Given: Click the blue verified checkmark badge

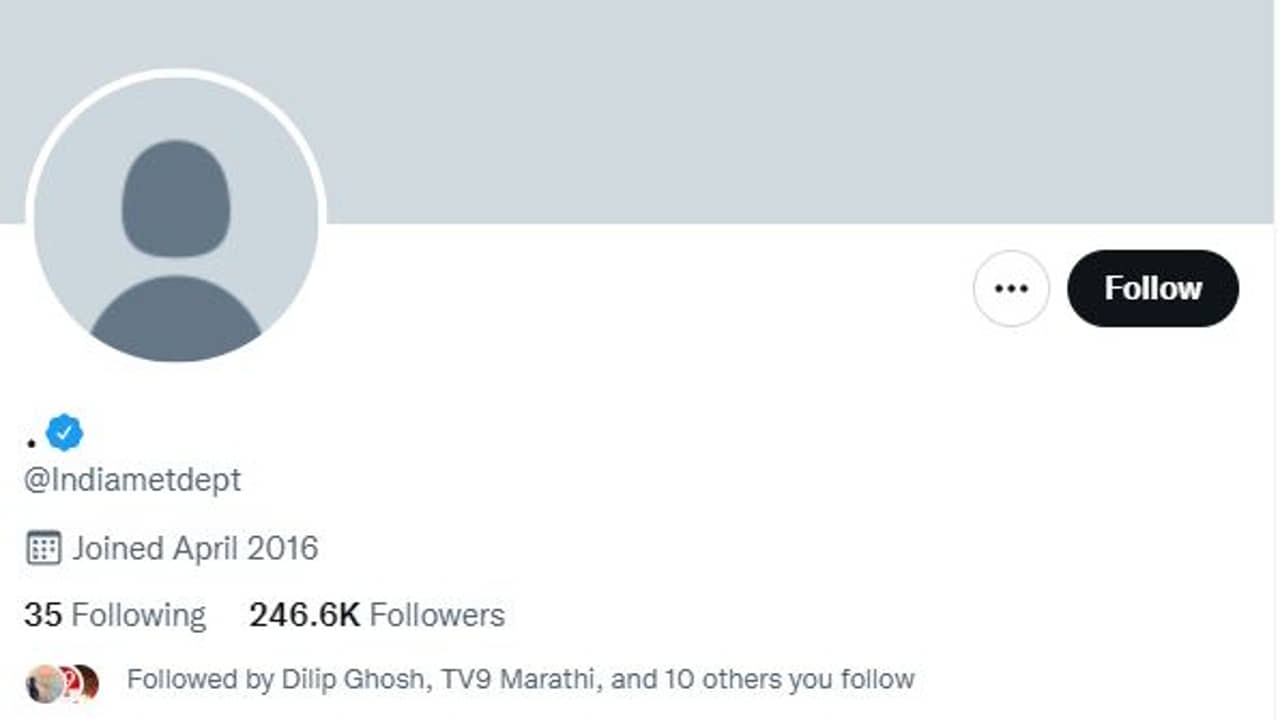Looking at the screenshot, I should tap(65, 433).
